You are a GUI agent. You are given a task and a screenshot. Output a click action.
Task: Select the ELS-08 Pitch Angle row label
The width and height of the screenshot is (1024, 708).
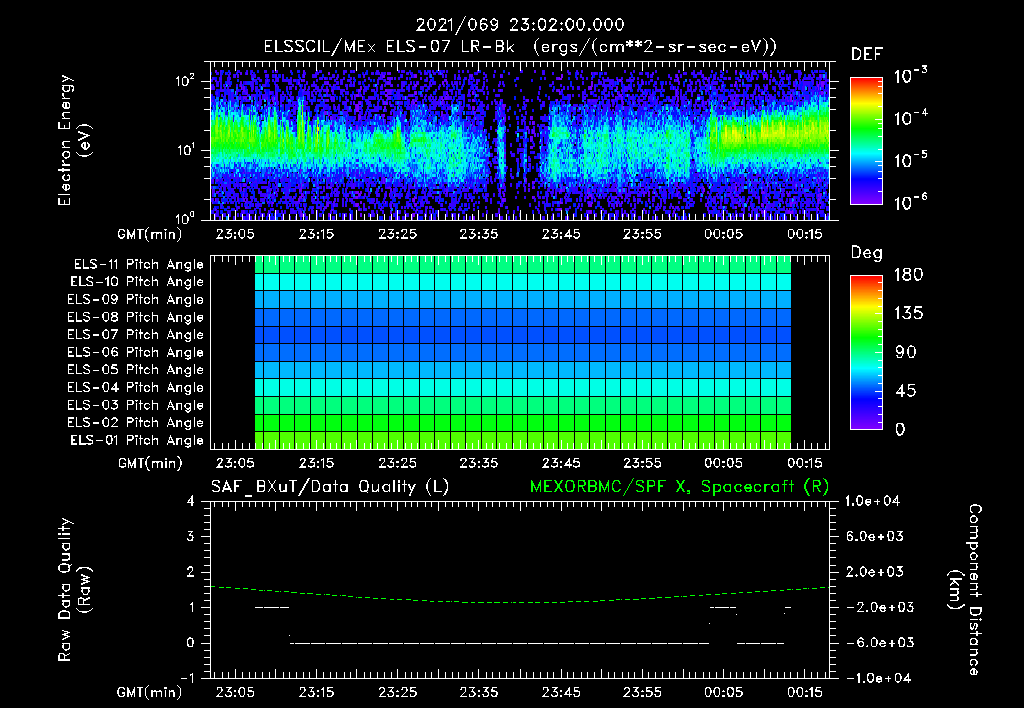[135, 317]
